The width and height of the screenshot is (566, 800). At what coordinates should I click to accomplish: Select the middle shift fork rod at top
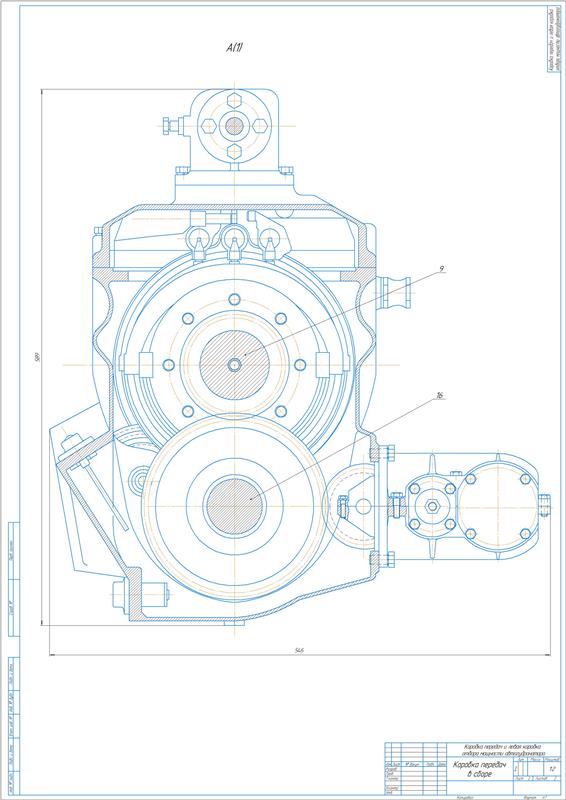tap(234, 241)
